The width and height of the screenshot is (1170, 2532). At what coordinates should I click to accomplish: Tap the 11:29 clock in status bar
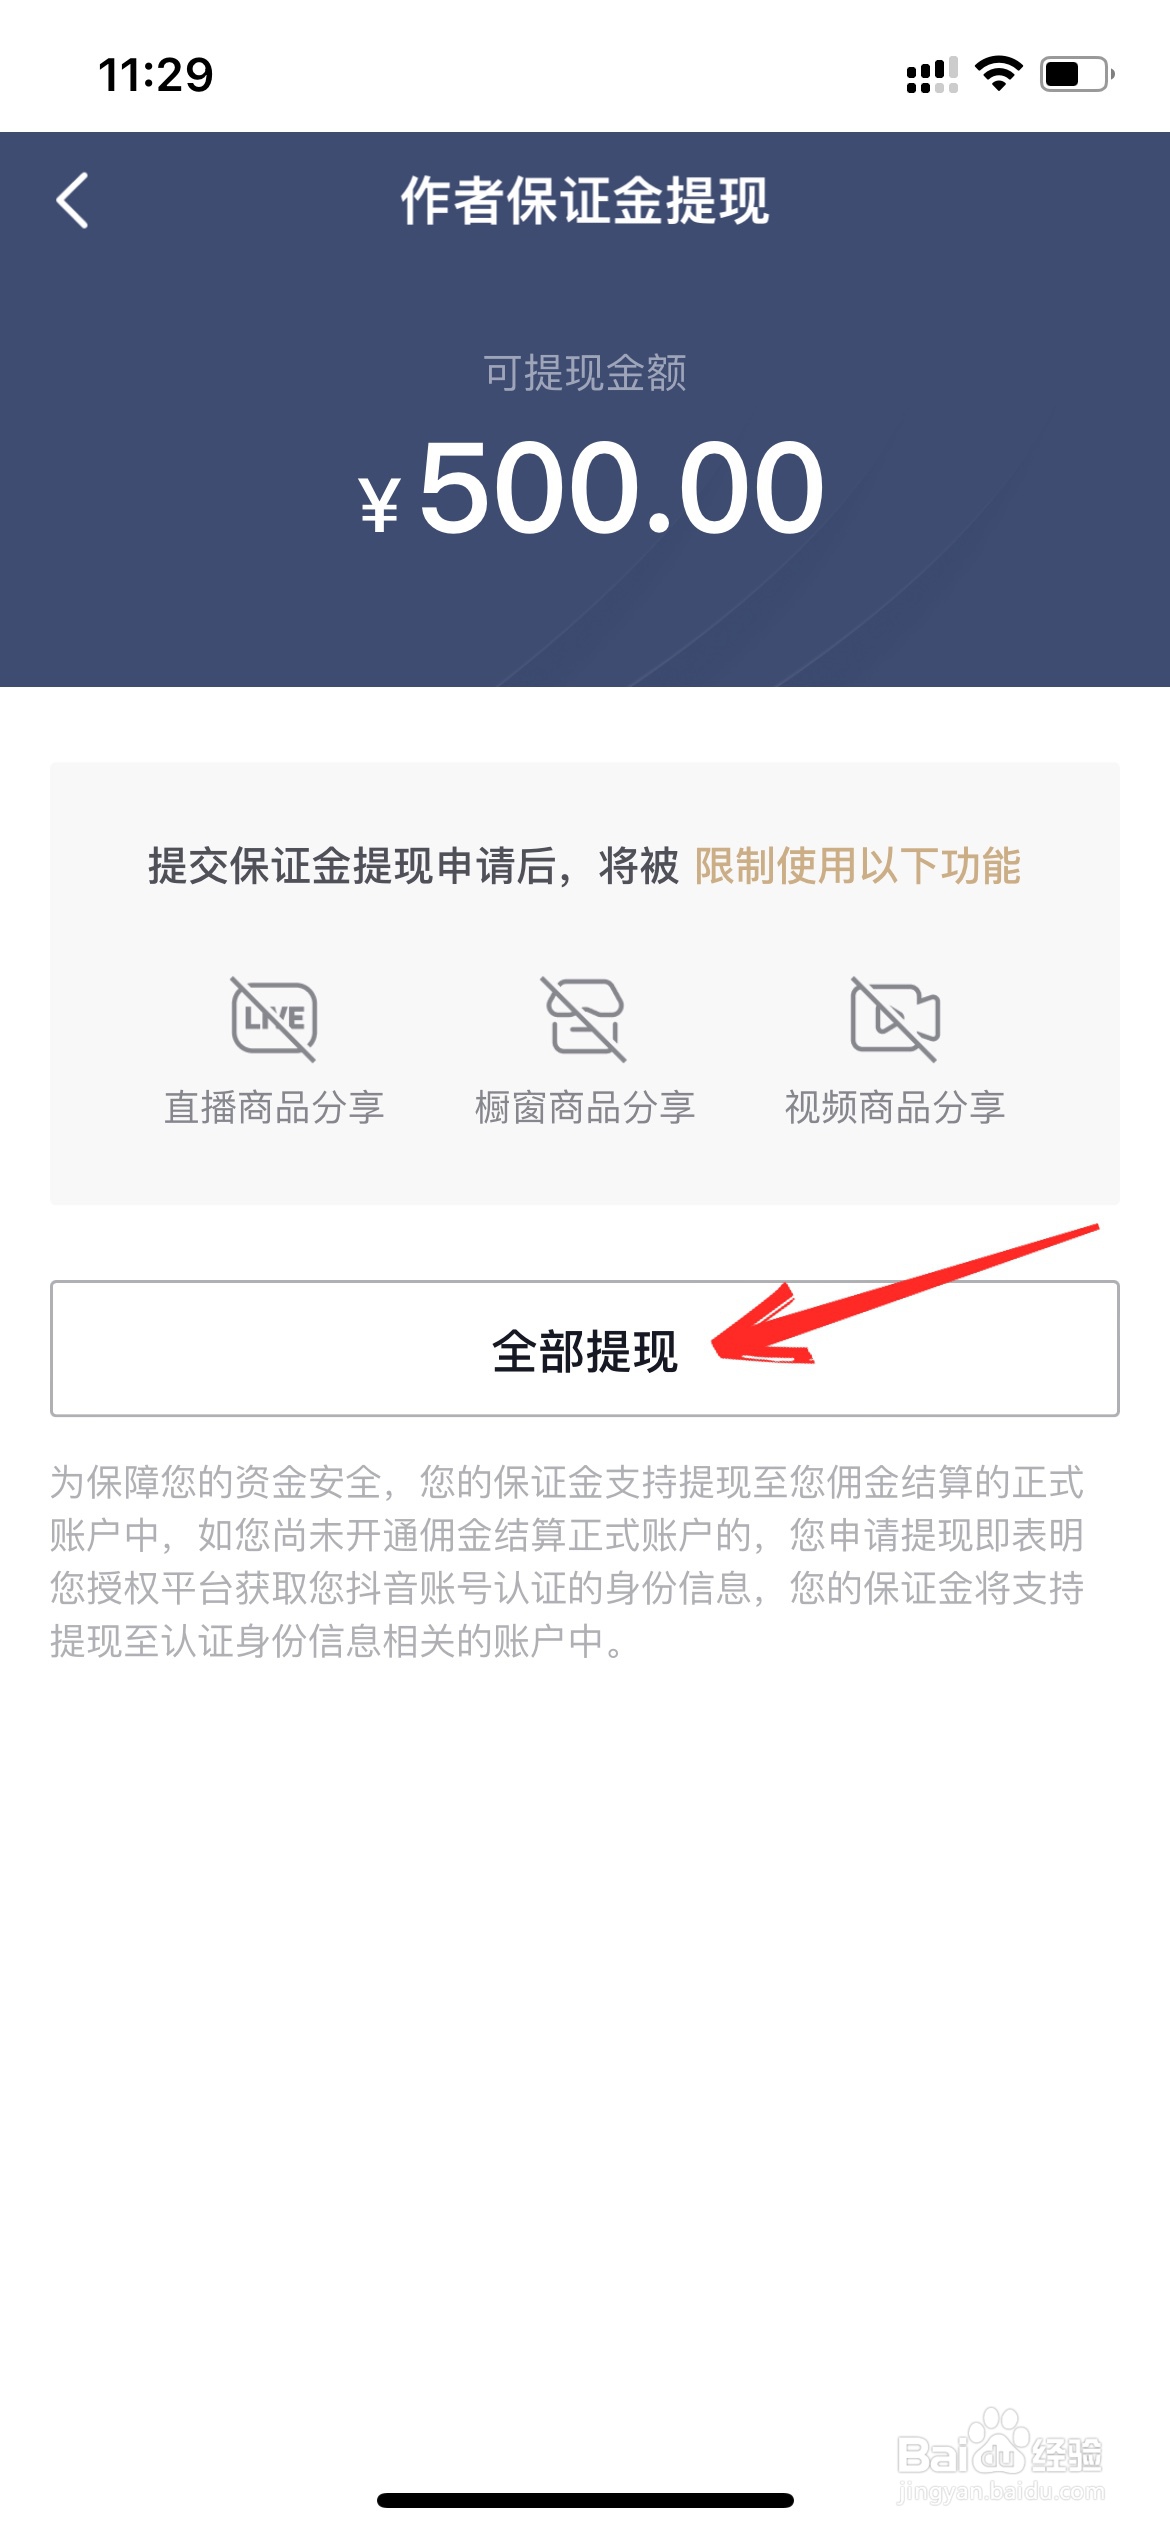156,75
